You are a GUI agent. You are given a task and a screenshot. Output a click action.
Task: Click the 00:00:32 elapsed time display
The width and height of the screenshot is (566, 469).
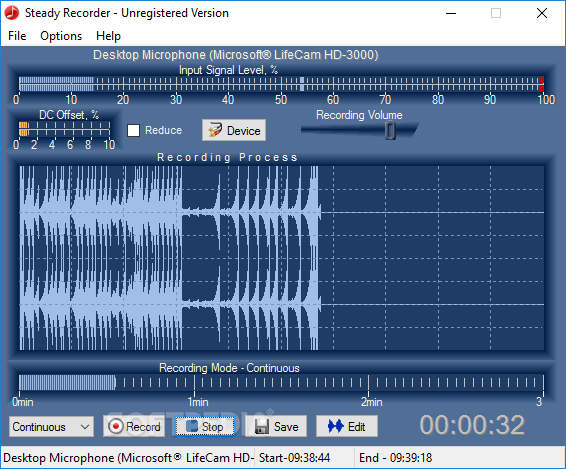[x=472, y=425]
